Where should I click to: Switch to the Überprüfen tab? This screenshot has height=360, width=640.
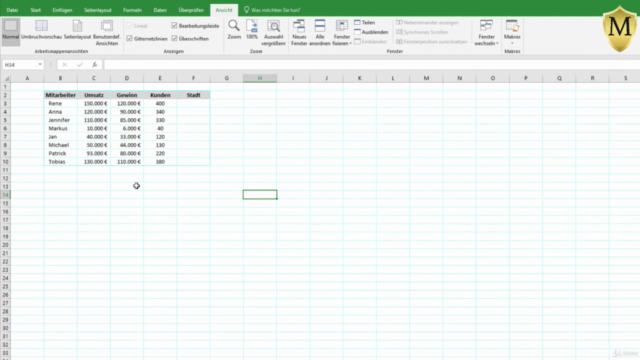click(x=191, y=10)
